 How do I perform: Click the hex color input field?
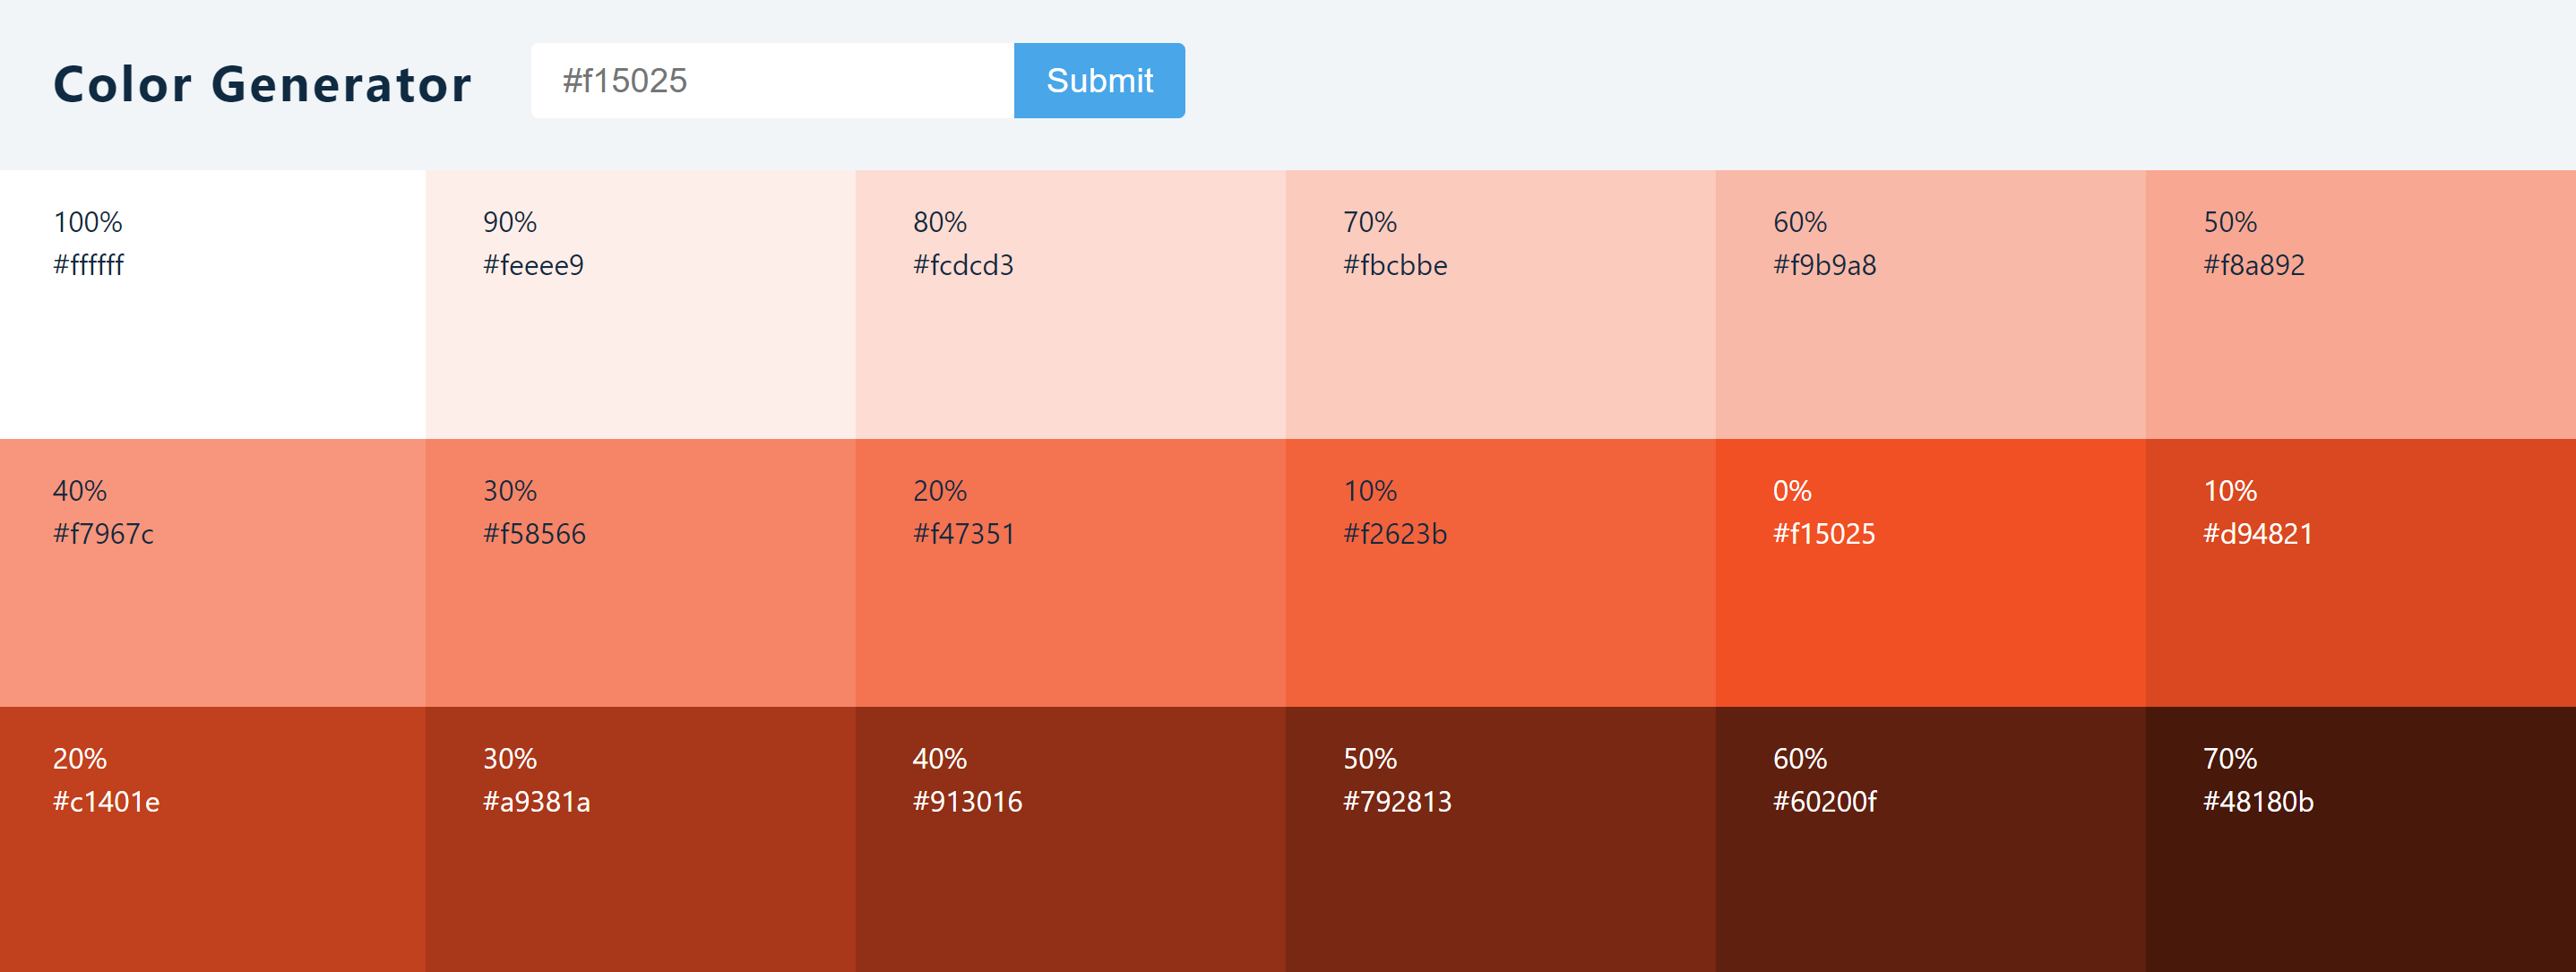tap(772, 81)
